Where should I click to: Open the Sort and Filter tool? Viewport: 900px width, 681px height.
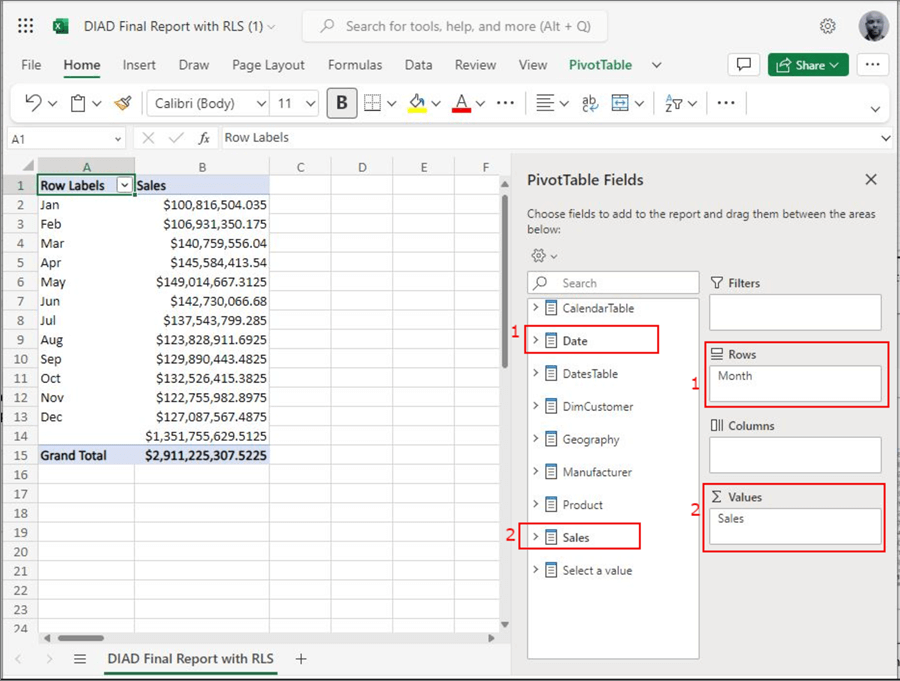673,103
